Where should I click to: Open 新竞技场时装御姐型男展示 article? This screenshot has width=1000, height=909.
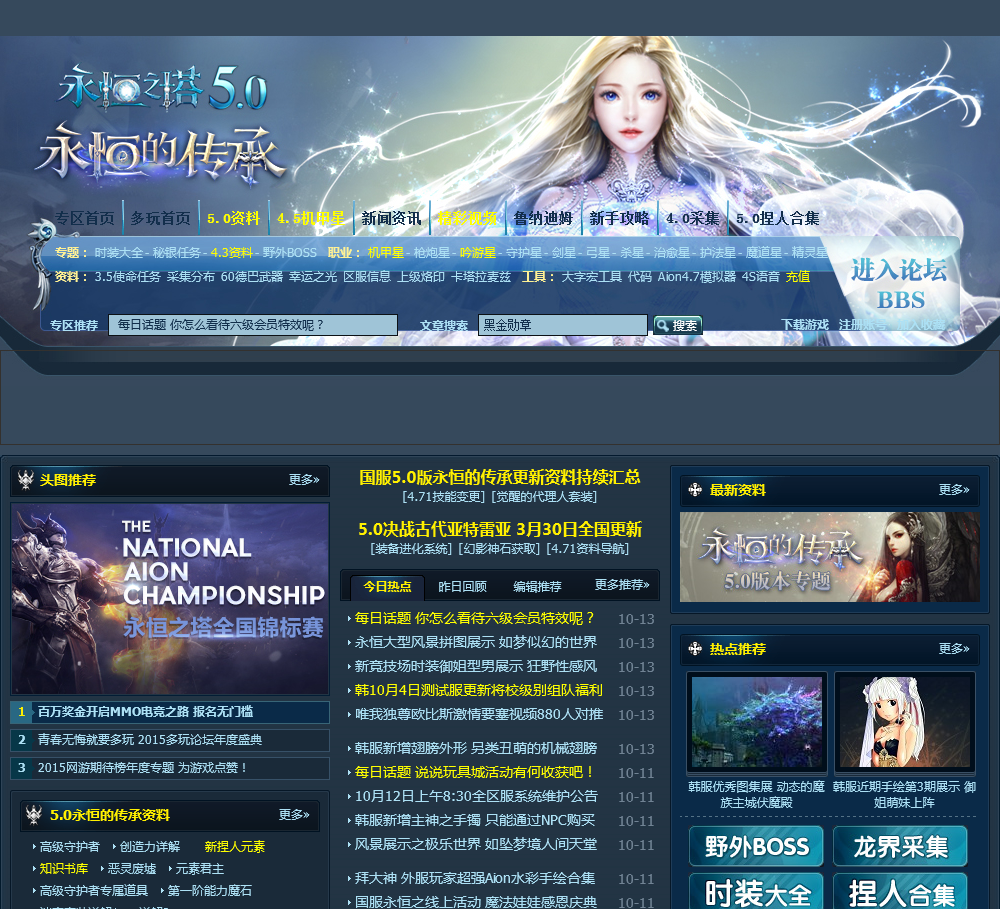(x=475, y=667)
